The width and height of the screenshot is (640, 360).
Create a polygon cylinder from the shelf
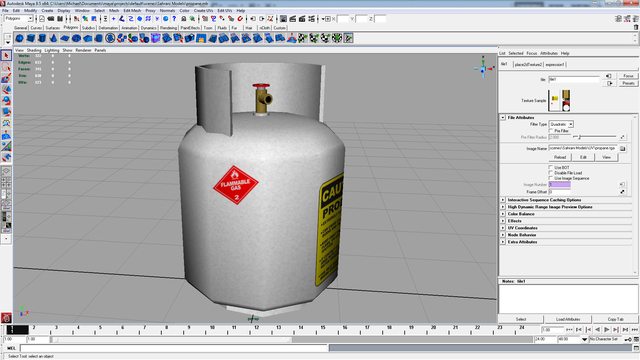click(42, 38)
